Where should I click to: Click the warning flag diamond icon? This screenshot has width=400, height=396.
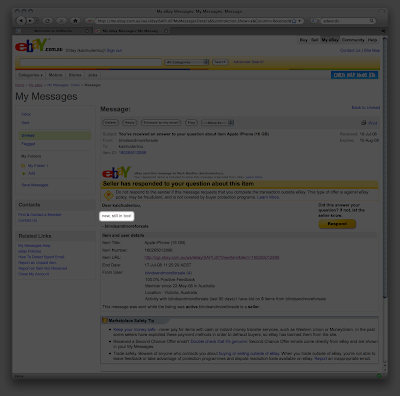(108, 195)
